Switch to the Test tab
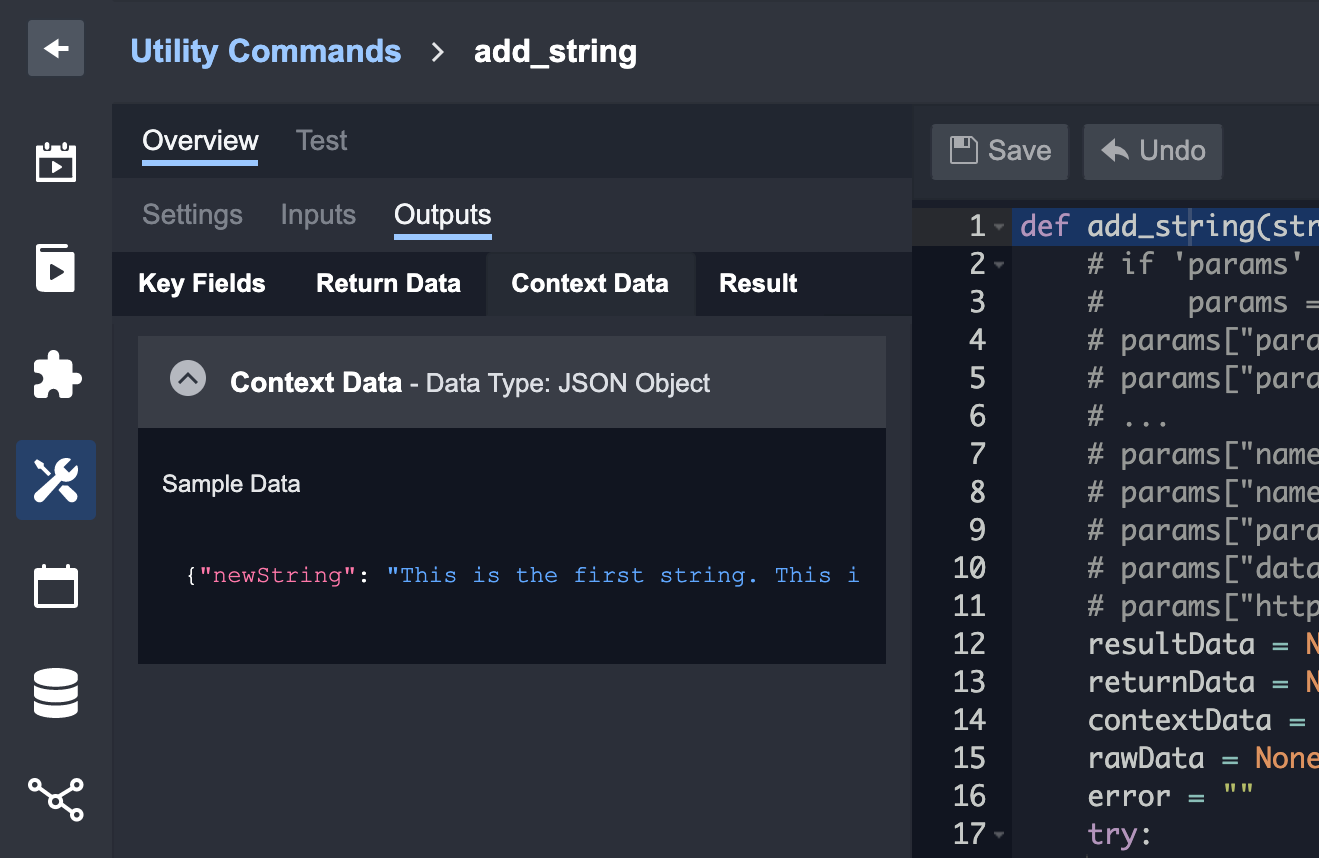 pos(321,141)
